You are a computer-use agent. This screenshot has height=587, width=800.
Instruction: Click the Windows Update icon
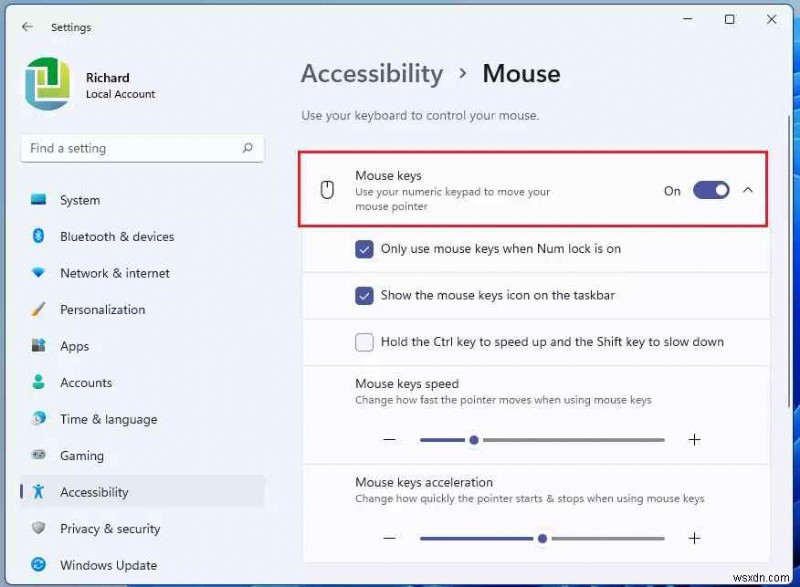[39, 565]
